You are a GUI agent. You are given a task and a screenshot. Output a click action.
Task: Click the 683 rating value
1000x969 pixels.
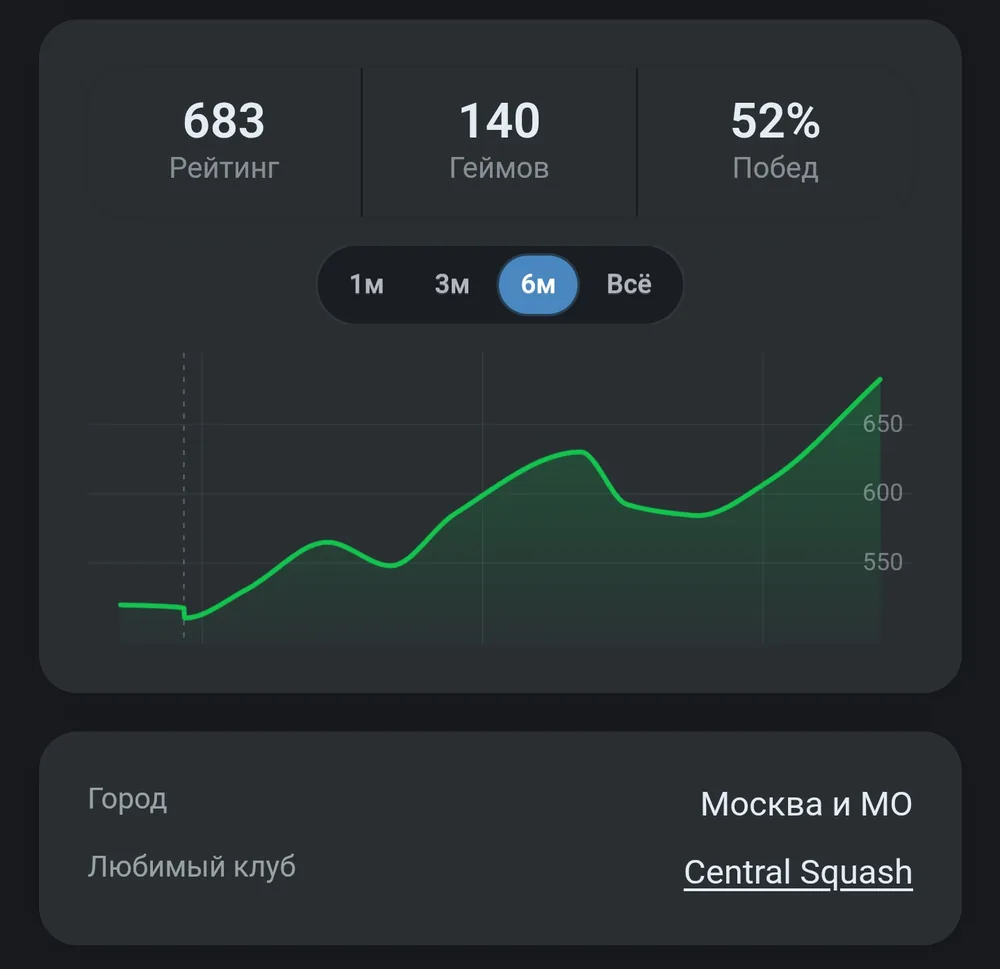pos(224,121)
